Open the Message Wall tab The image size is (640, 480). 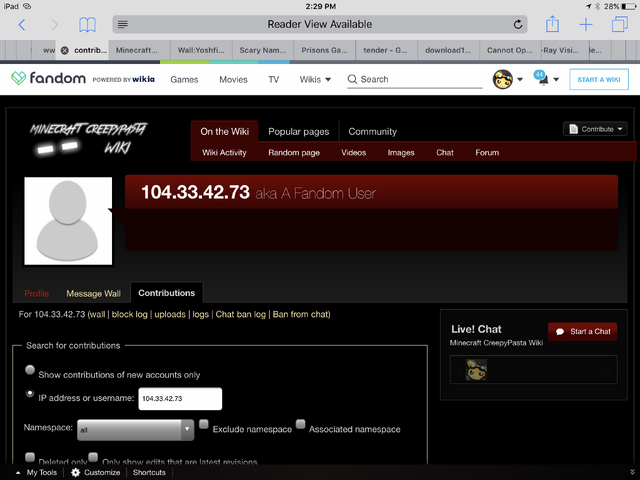[x=93, y=293]
